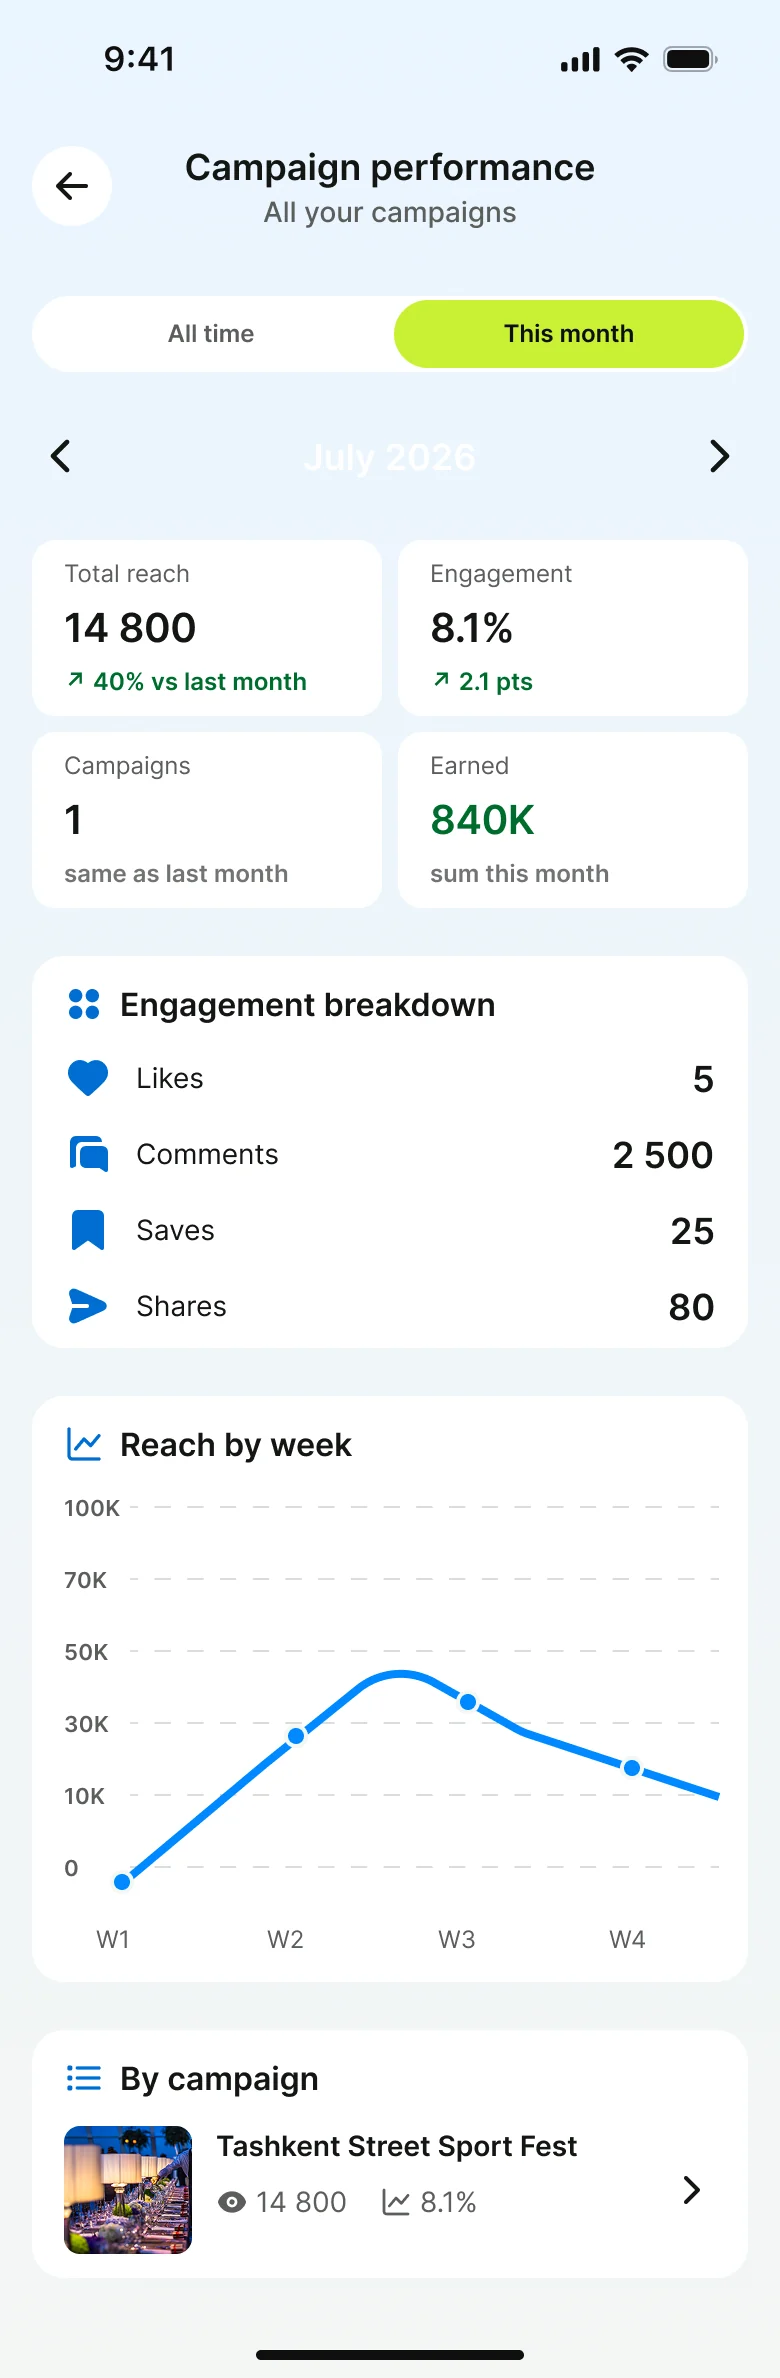
Task: Click the Shares paper-plane icon
Action: click(x=88, y=1306)
